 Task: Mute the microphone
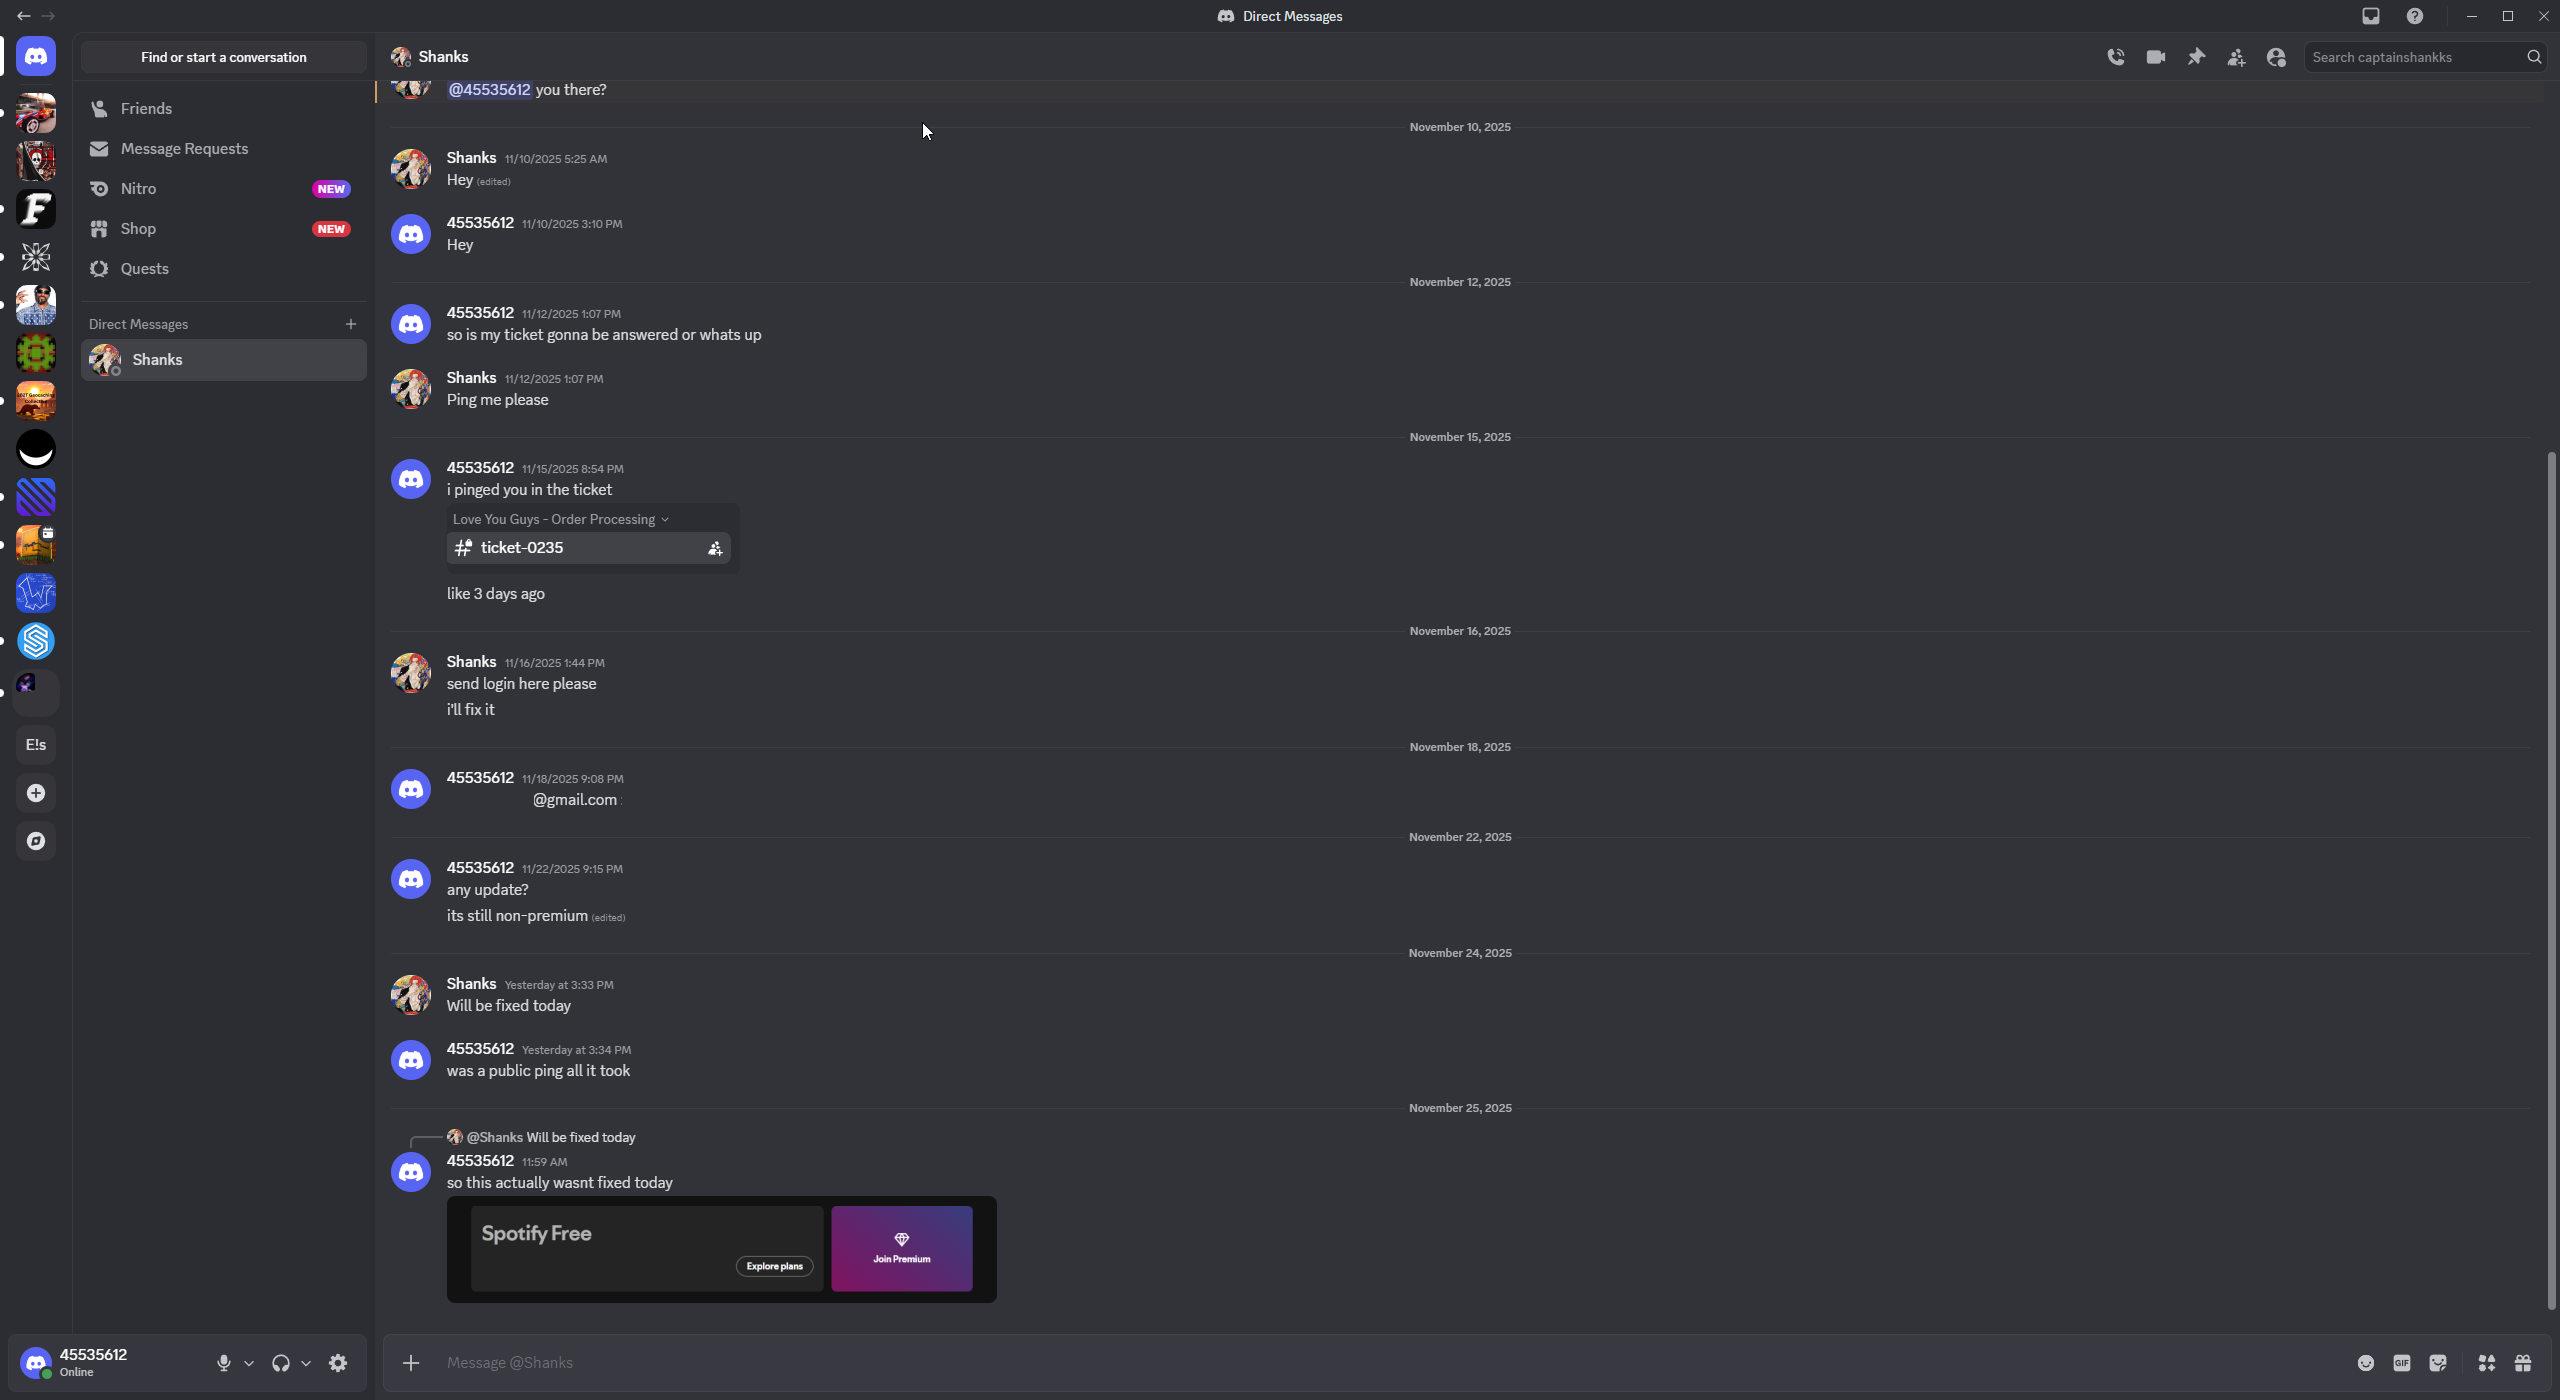[x=223, y=1363]
